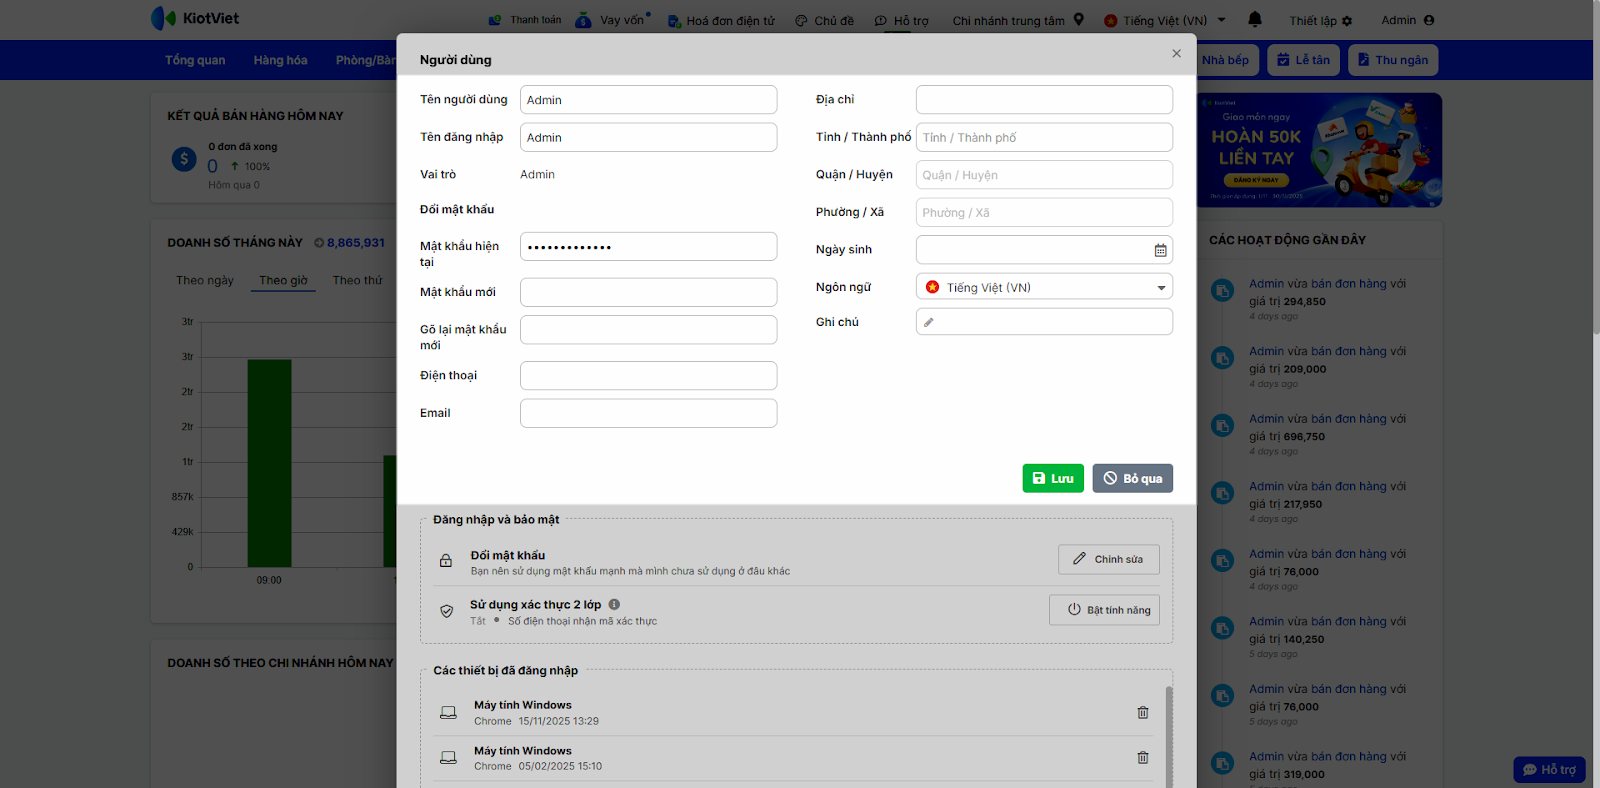The image size is (1600, 788).
Task: Open the calendar picker for Ngày sinh
Action: click(x=1160, y=250)
